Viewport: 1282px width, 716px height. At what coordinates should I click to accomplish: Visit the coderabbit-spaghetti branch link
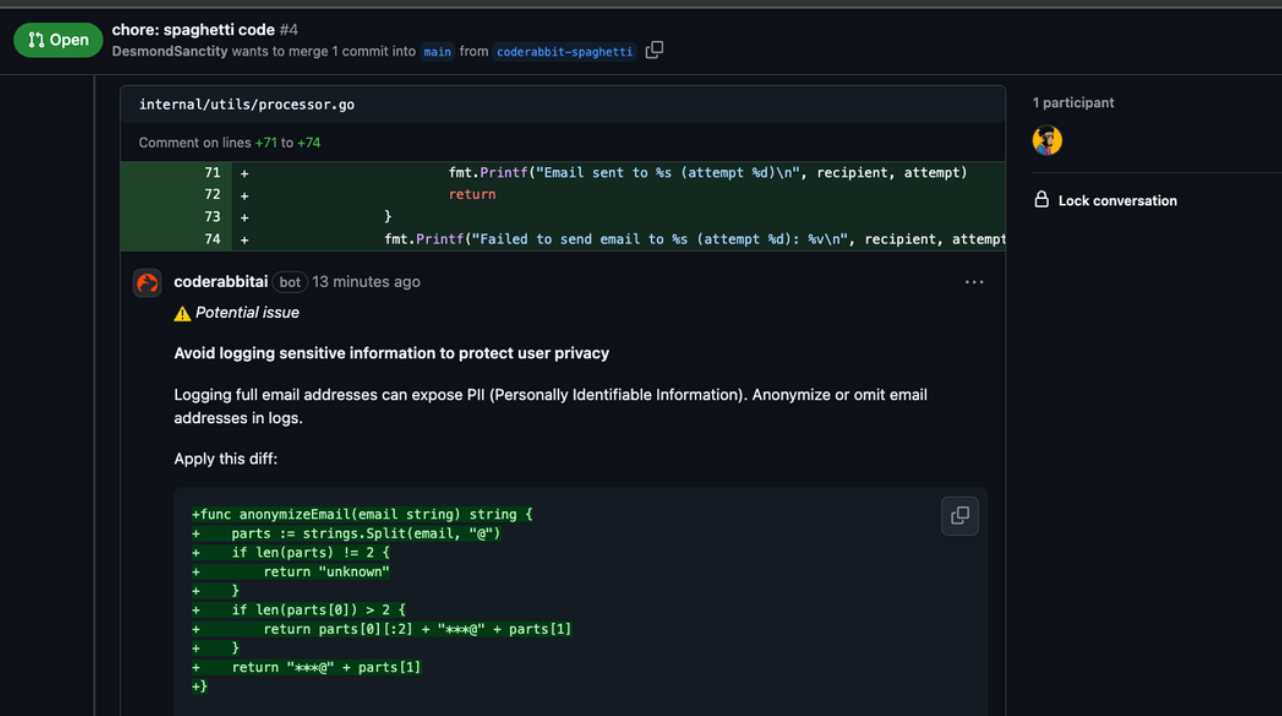(x=564, y=51)
